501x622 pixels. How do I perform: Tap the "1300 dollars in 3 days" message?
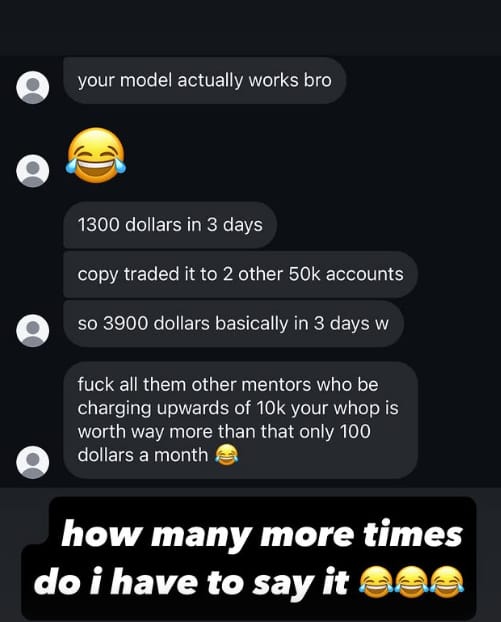170,225
